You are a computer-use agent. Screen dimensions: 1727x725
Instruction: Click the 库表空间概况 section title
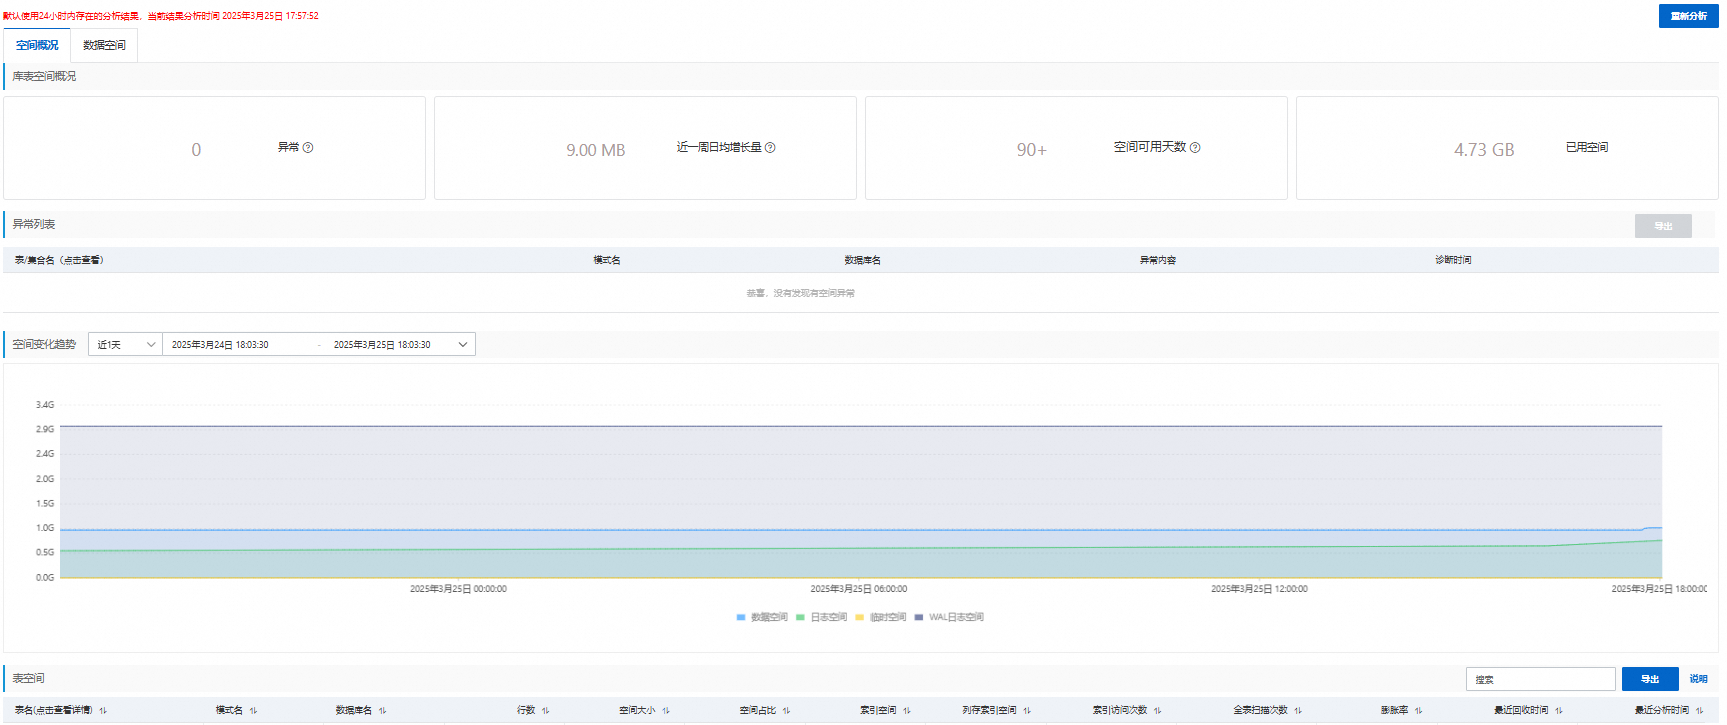44,76
